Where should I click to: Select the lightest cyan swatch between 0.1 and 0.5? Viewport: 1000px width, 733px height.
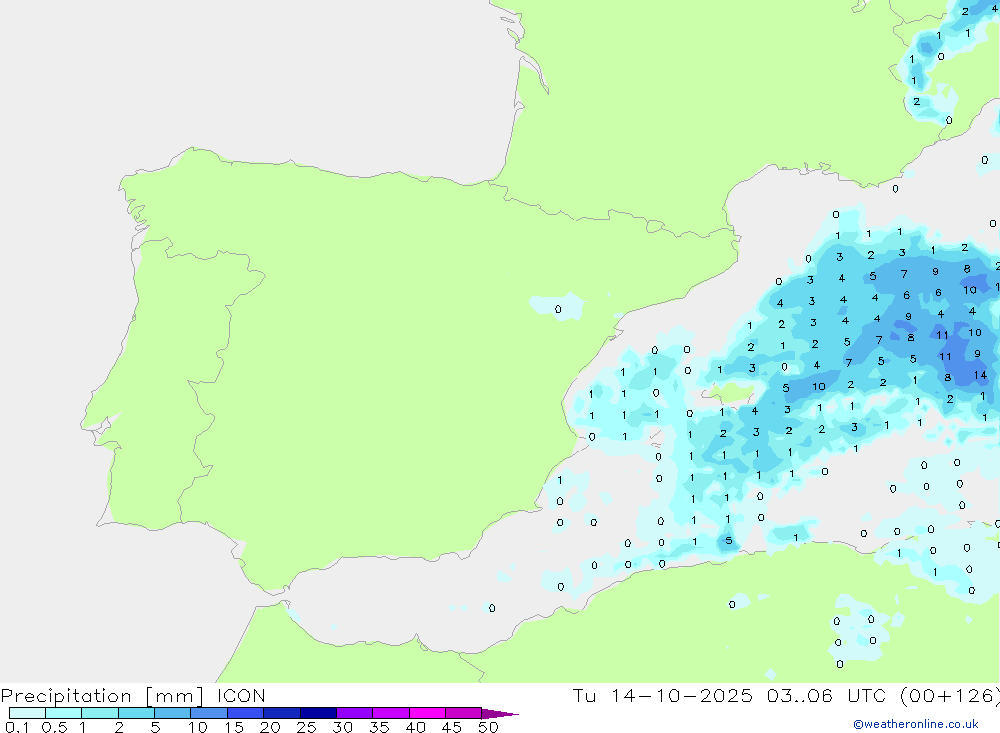[27, 713]
